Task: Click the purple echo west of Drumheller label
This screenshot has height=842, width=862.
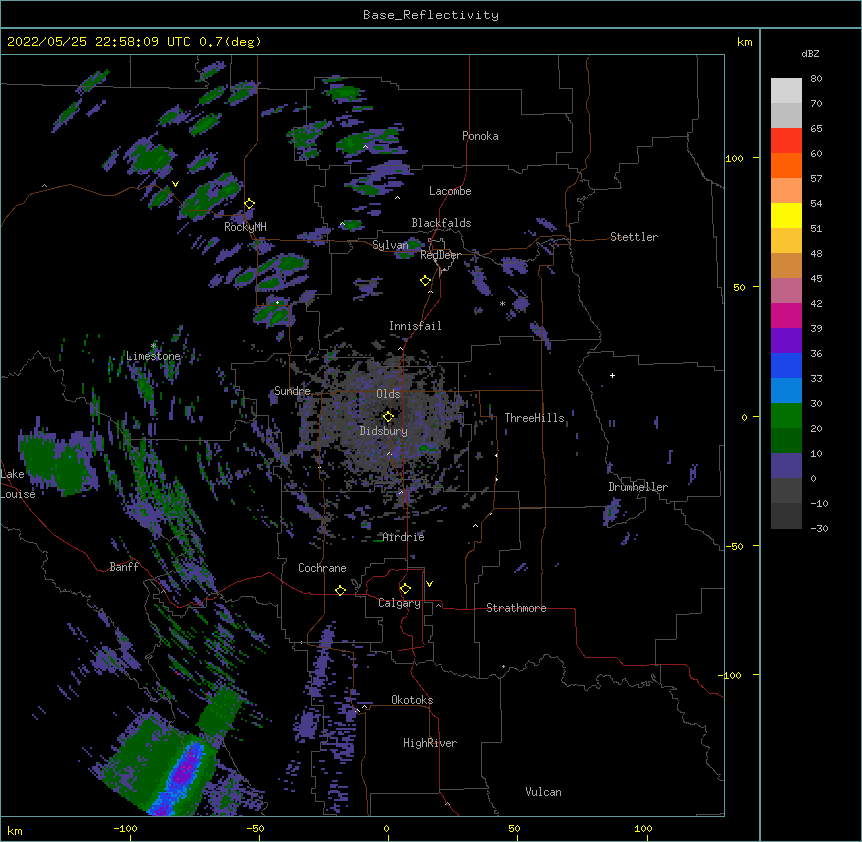Action: coord(612,511)
